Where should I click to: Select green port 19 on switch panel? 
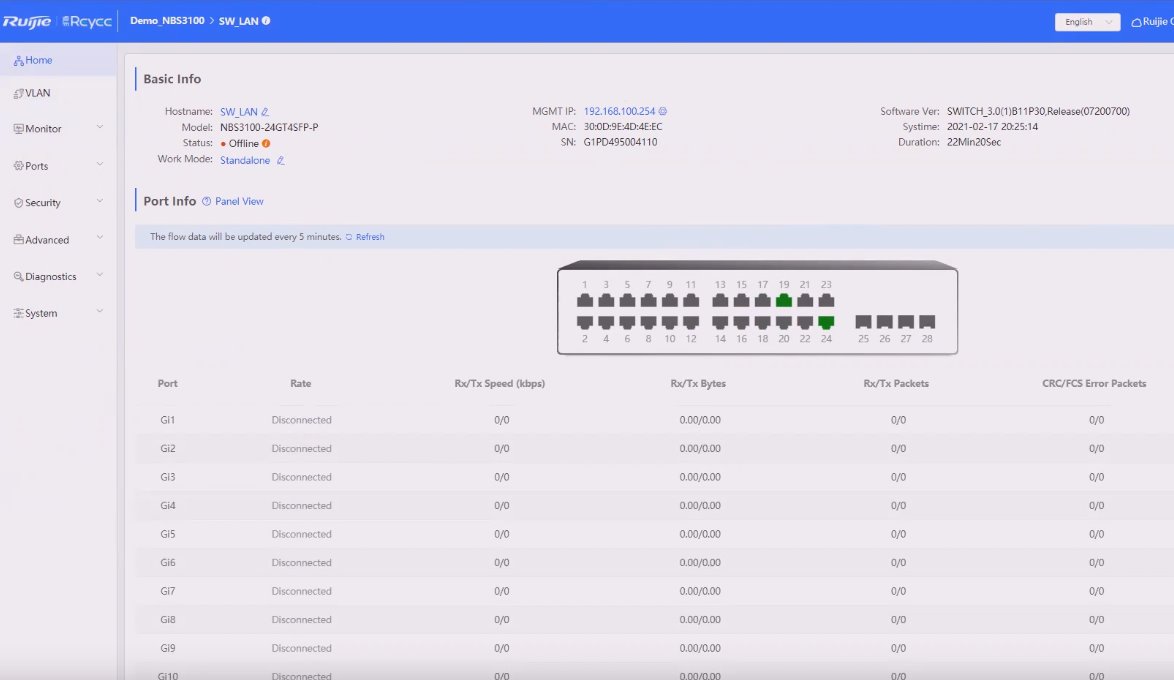784,300
